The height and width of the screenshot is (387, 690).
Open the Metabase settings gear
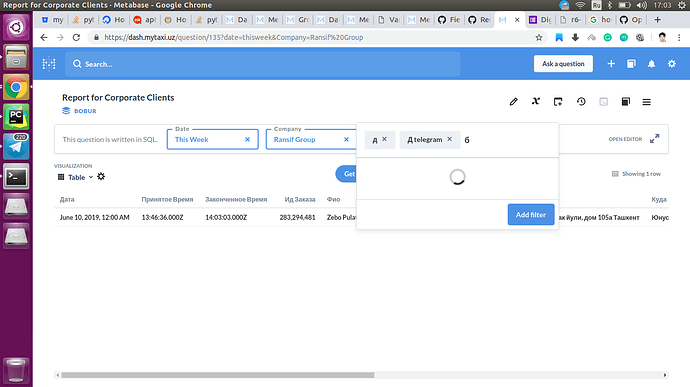pos(672,64)
